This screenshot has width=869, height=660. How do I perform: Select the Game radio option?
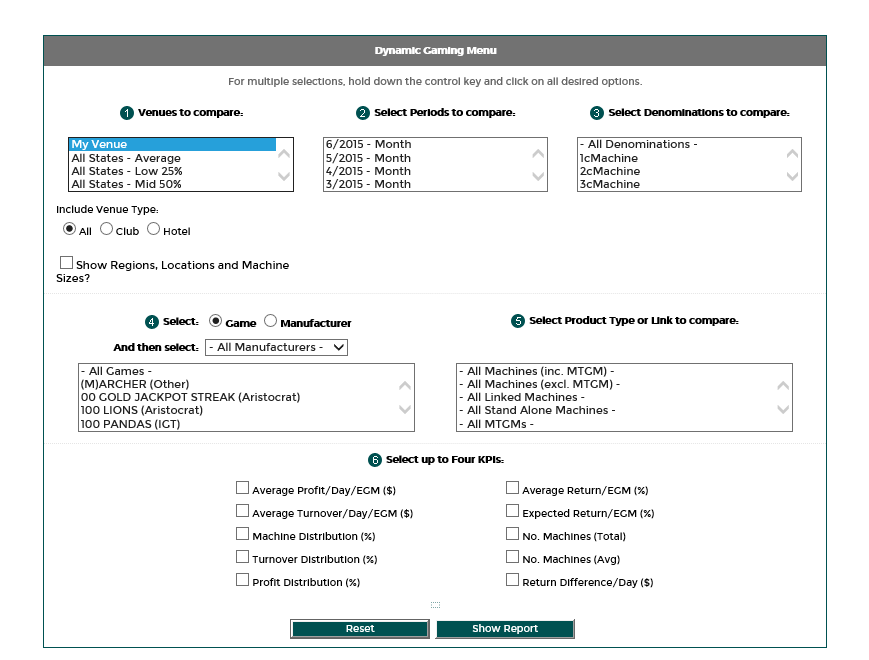pos(216,321)
